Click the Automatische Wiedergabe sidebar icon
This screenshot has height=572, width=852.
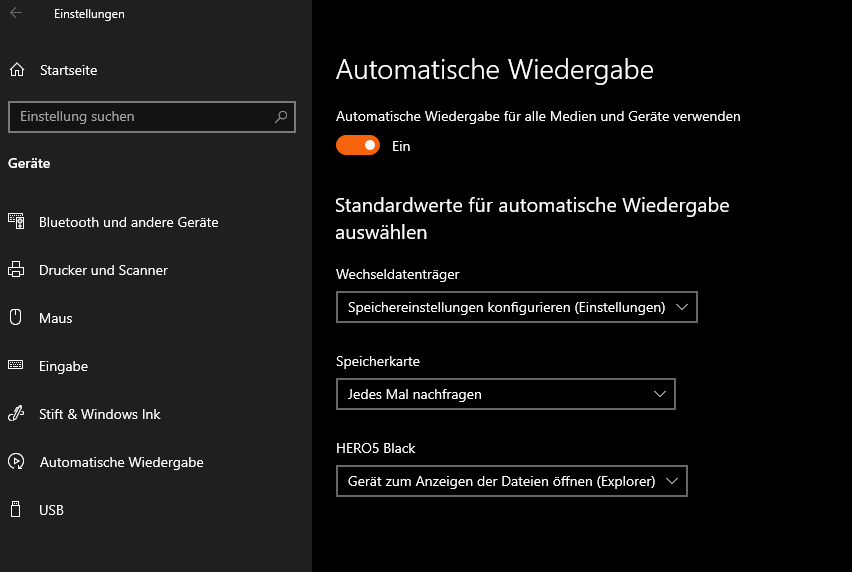pyautogui.click(x=16, y=462)
